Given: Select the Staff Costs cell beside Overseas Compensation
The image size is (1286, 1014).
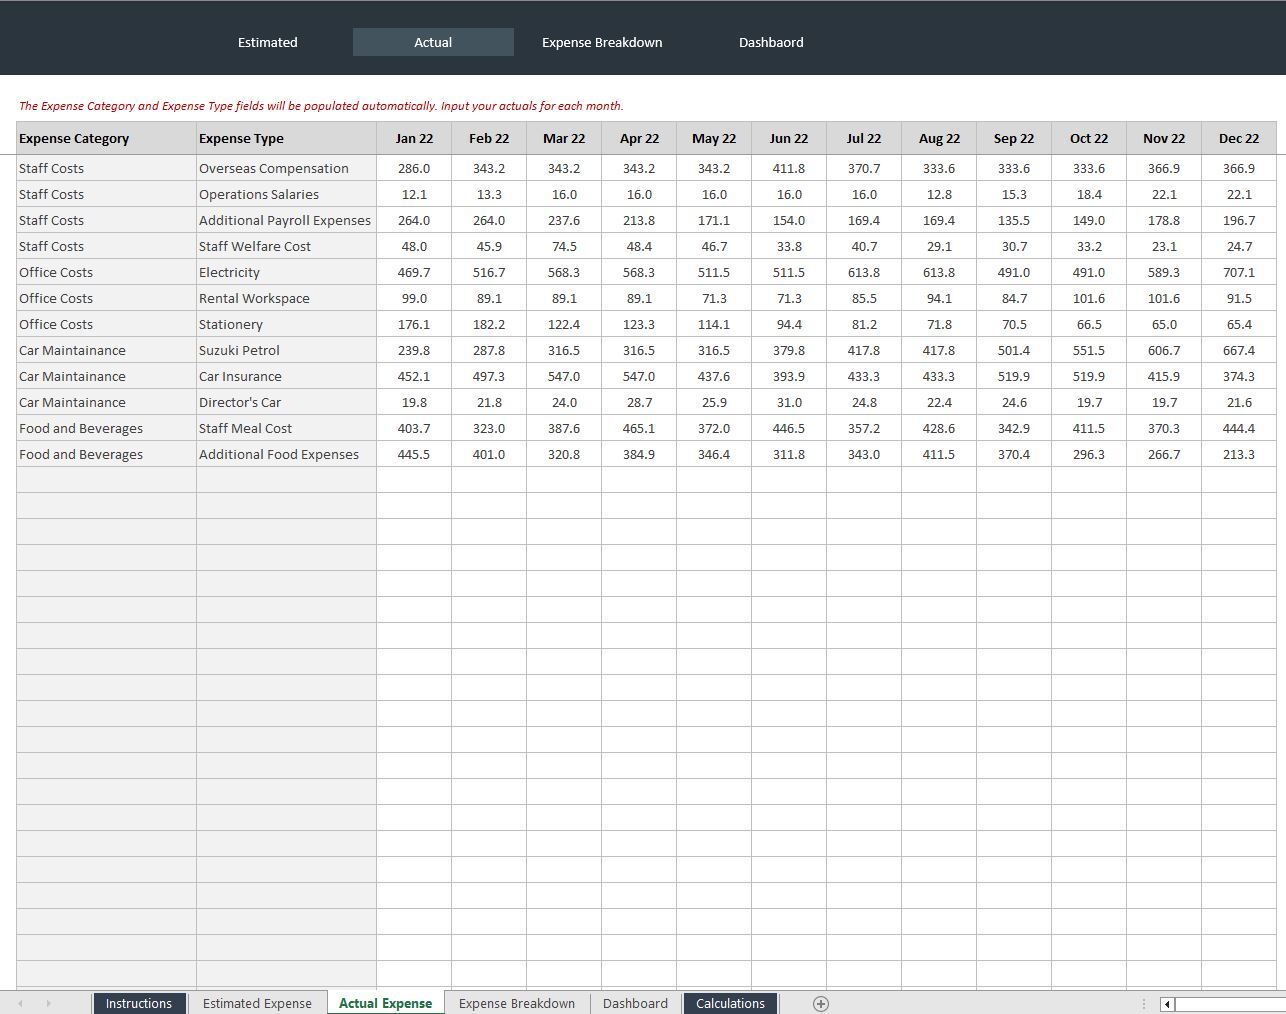Looking at the screenshot, I should click(106, 168).
